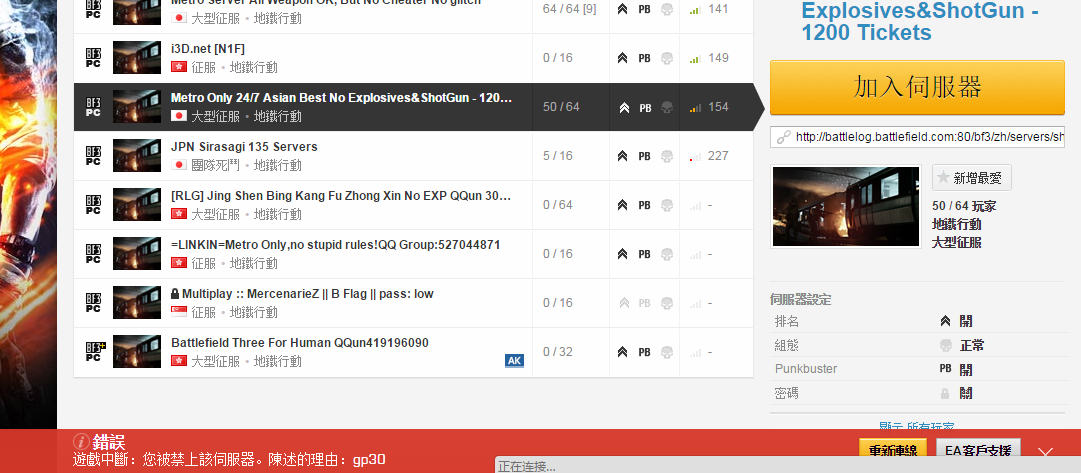Screen dimensions: 1081x473
Task: Dismiss the red error bar with the chevron
Action: coord(1045,453)
